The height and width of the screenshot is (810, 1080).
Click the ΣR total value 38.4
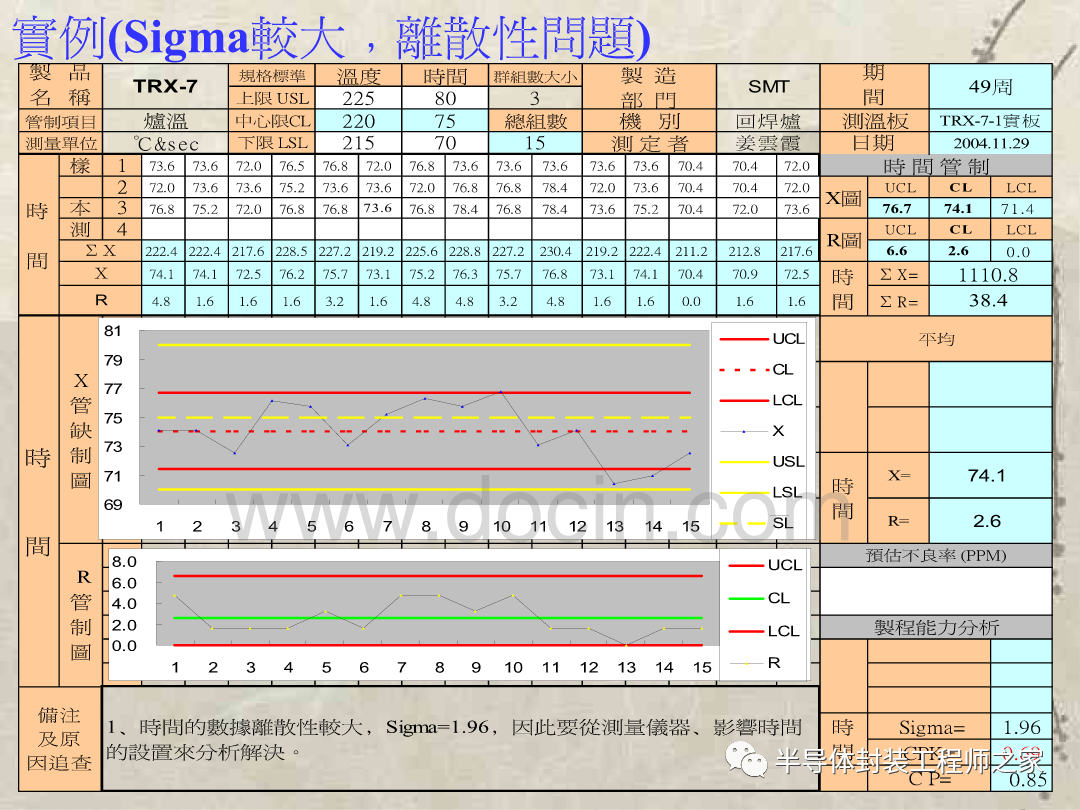988,300
